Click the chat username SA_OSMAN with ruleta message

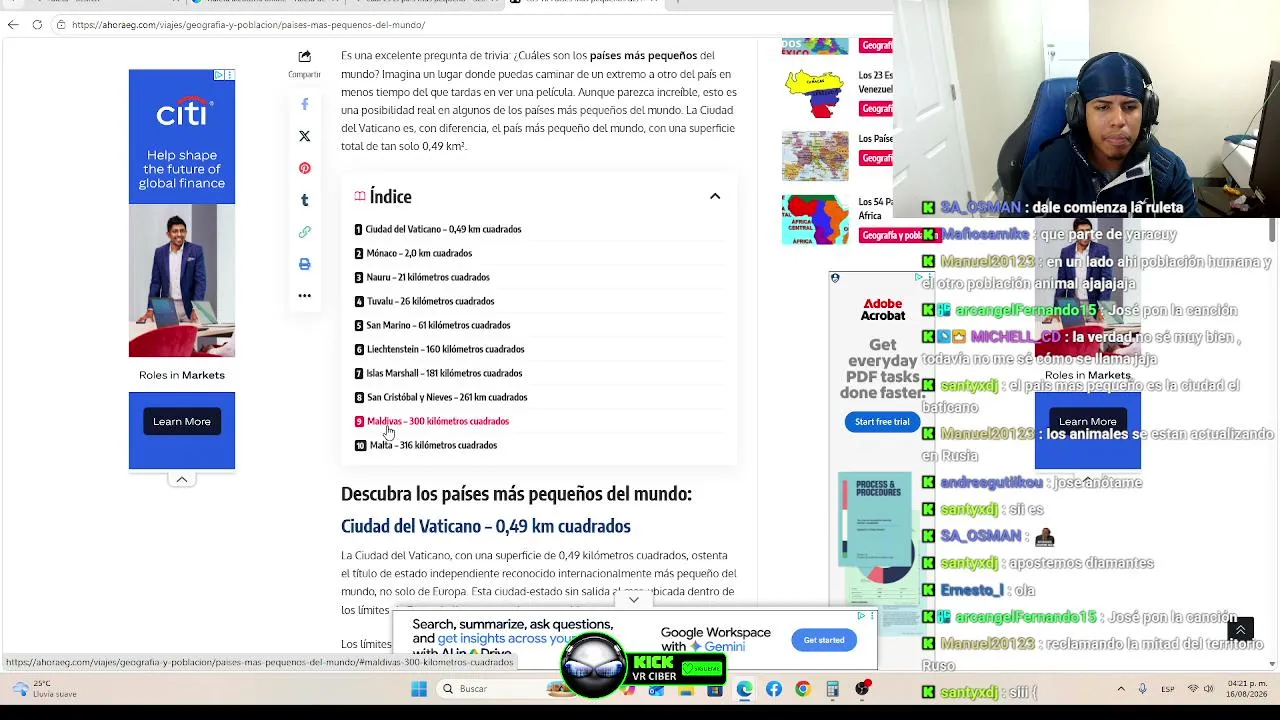pyautogui.click(x=980, y=208)
